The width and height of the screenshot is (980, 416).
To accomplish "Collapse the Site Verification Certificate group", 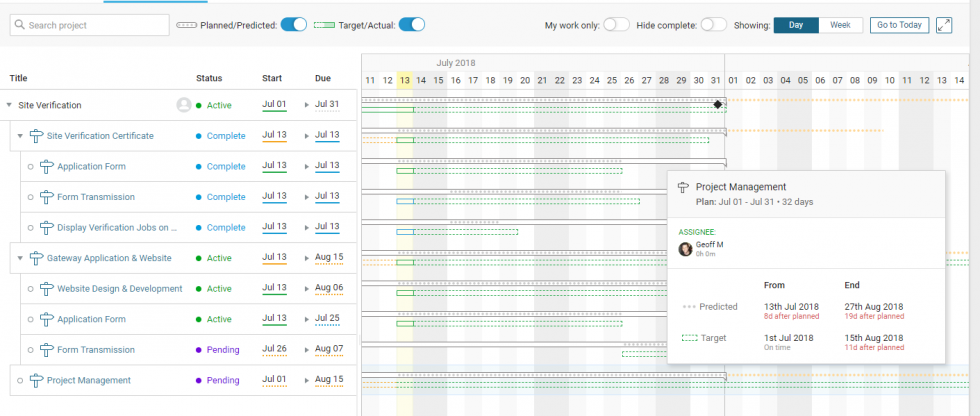I will (x=20, y=136).
